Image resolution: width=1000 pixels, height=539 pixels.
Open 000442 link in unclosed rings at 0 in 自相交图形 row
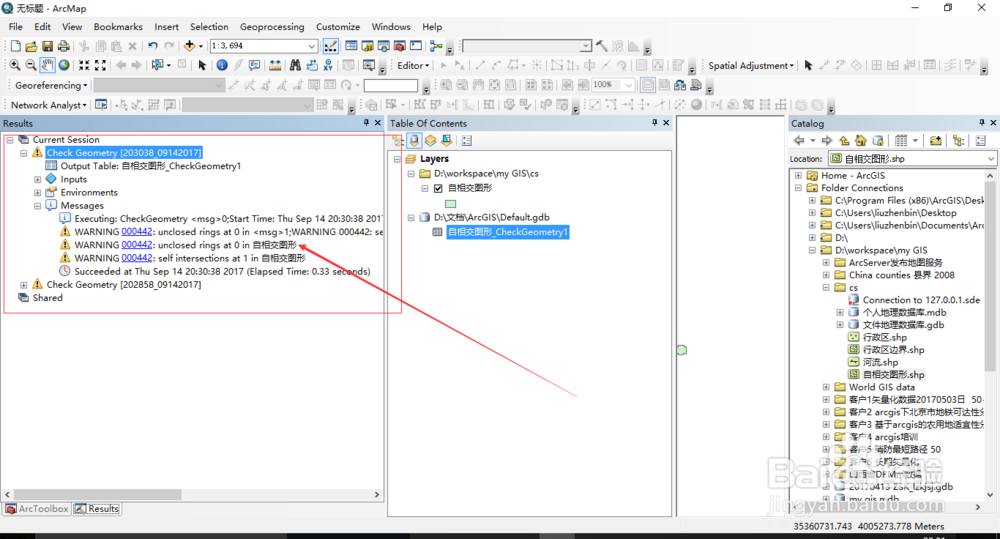pyautogui.click(x=137, y=245)
